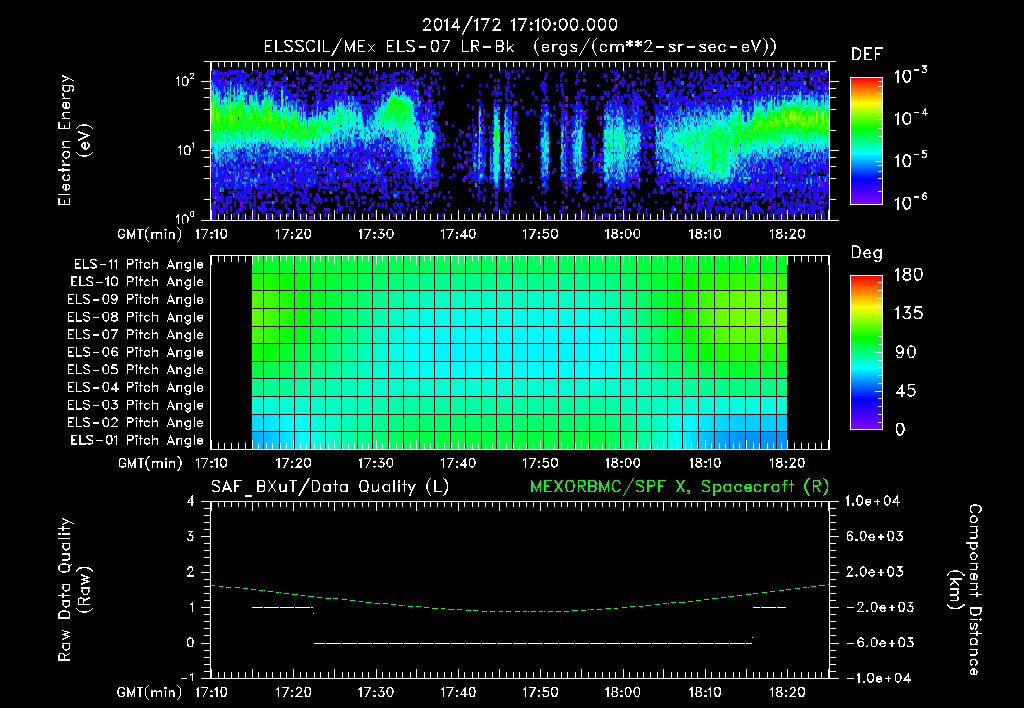Click the GMT(min) label under the spectrogram
This screenshot has height=708, width=1024.
[x=150, y=234]
